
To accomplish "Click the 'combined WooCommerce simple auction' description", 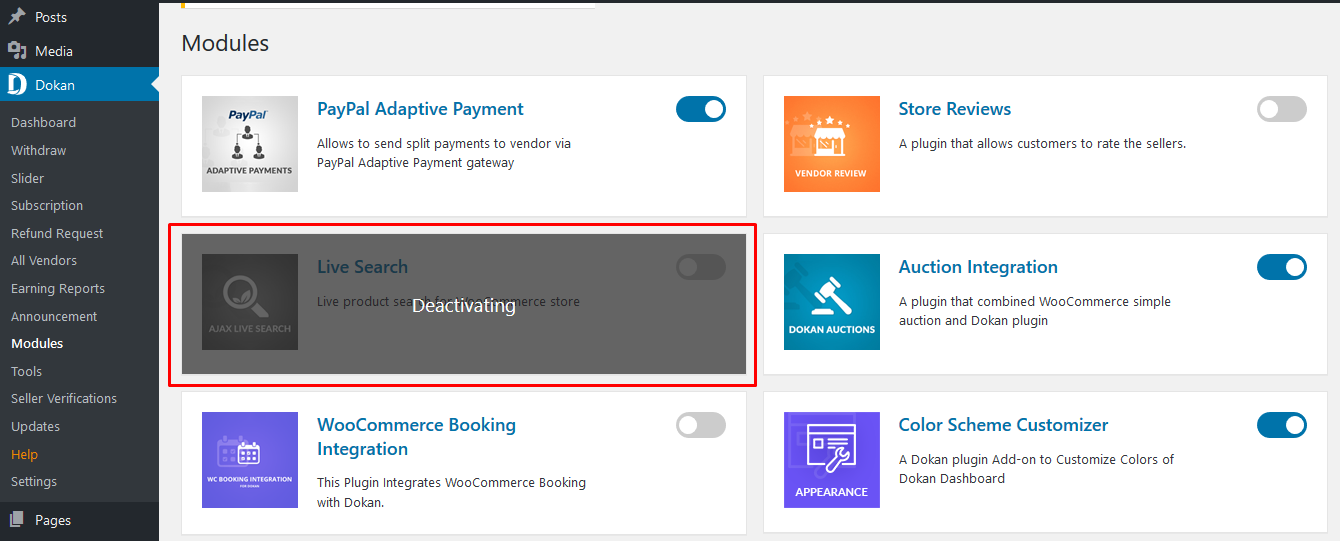I will tap(1035, 311).
